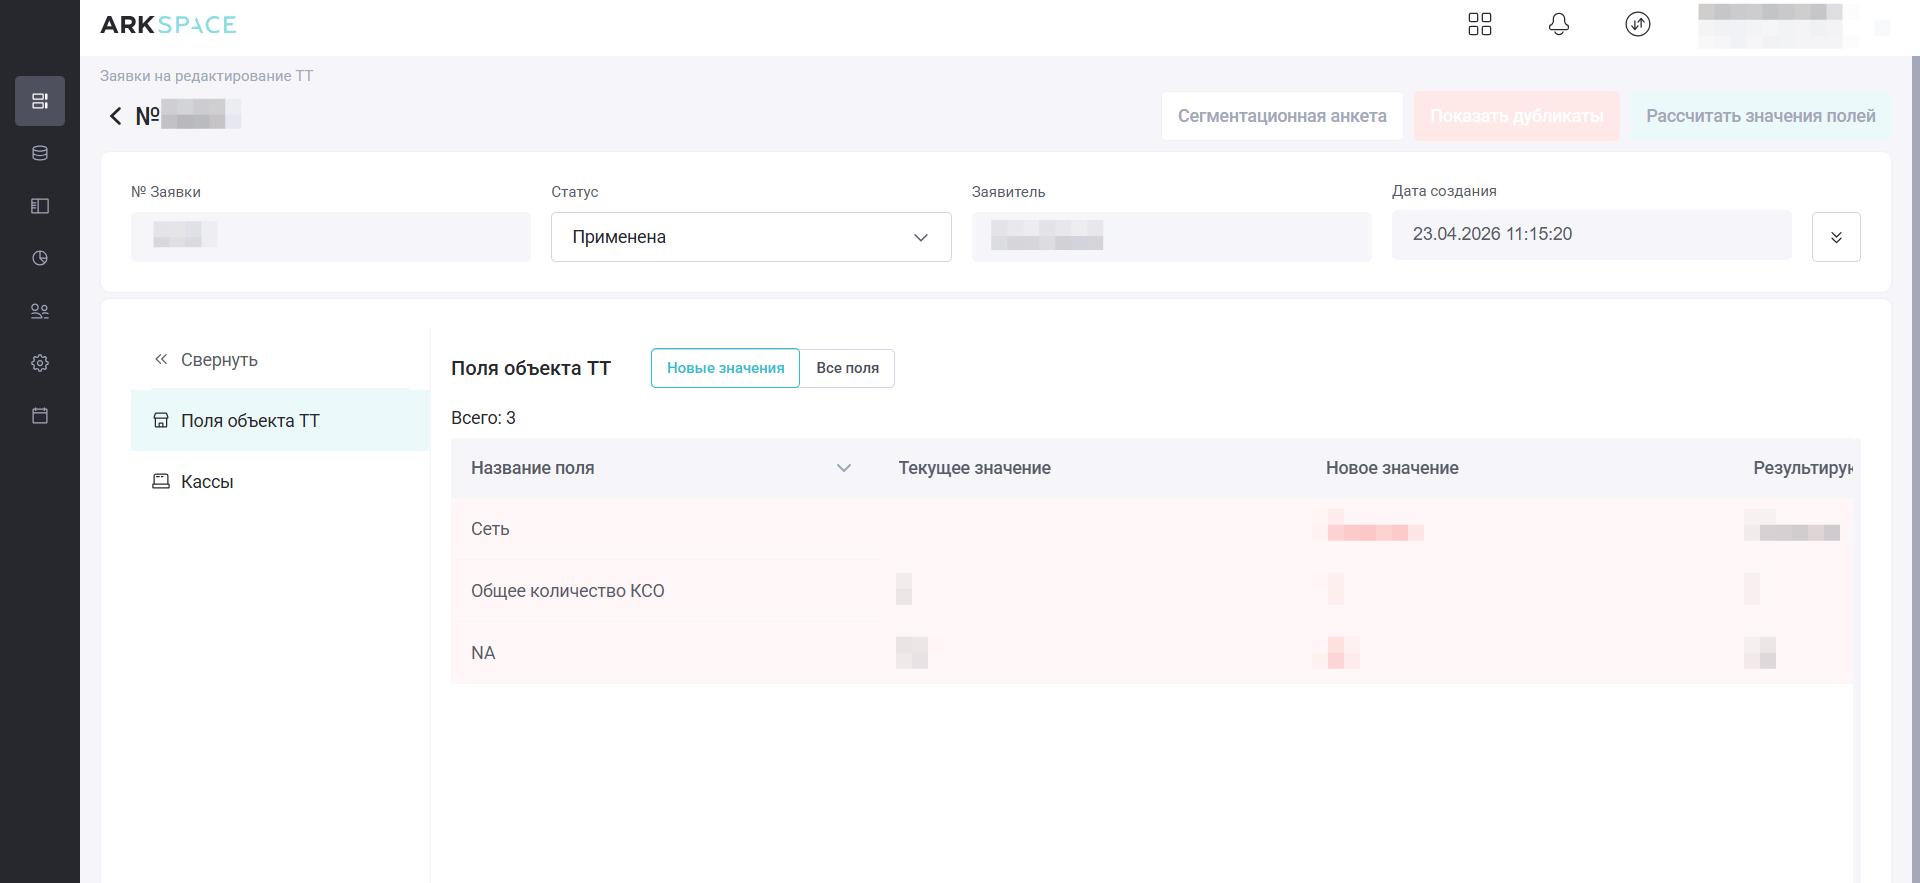Click the back arrow next to request number
The image size is (1920, 883).
coord(115,117)
